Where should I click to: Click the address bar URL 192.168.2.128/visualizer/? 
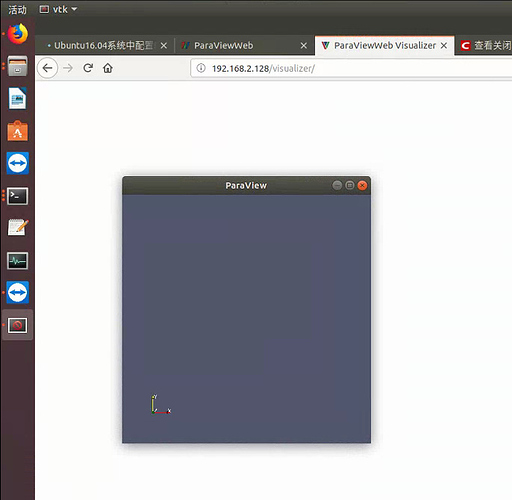click(x=263, y=68)
